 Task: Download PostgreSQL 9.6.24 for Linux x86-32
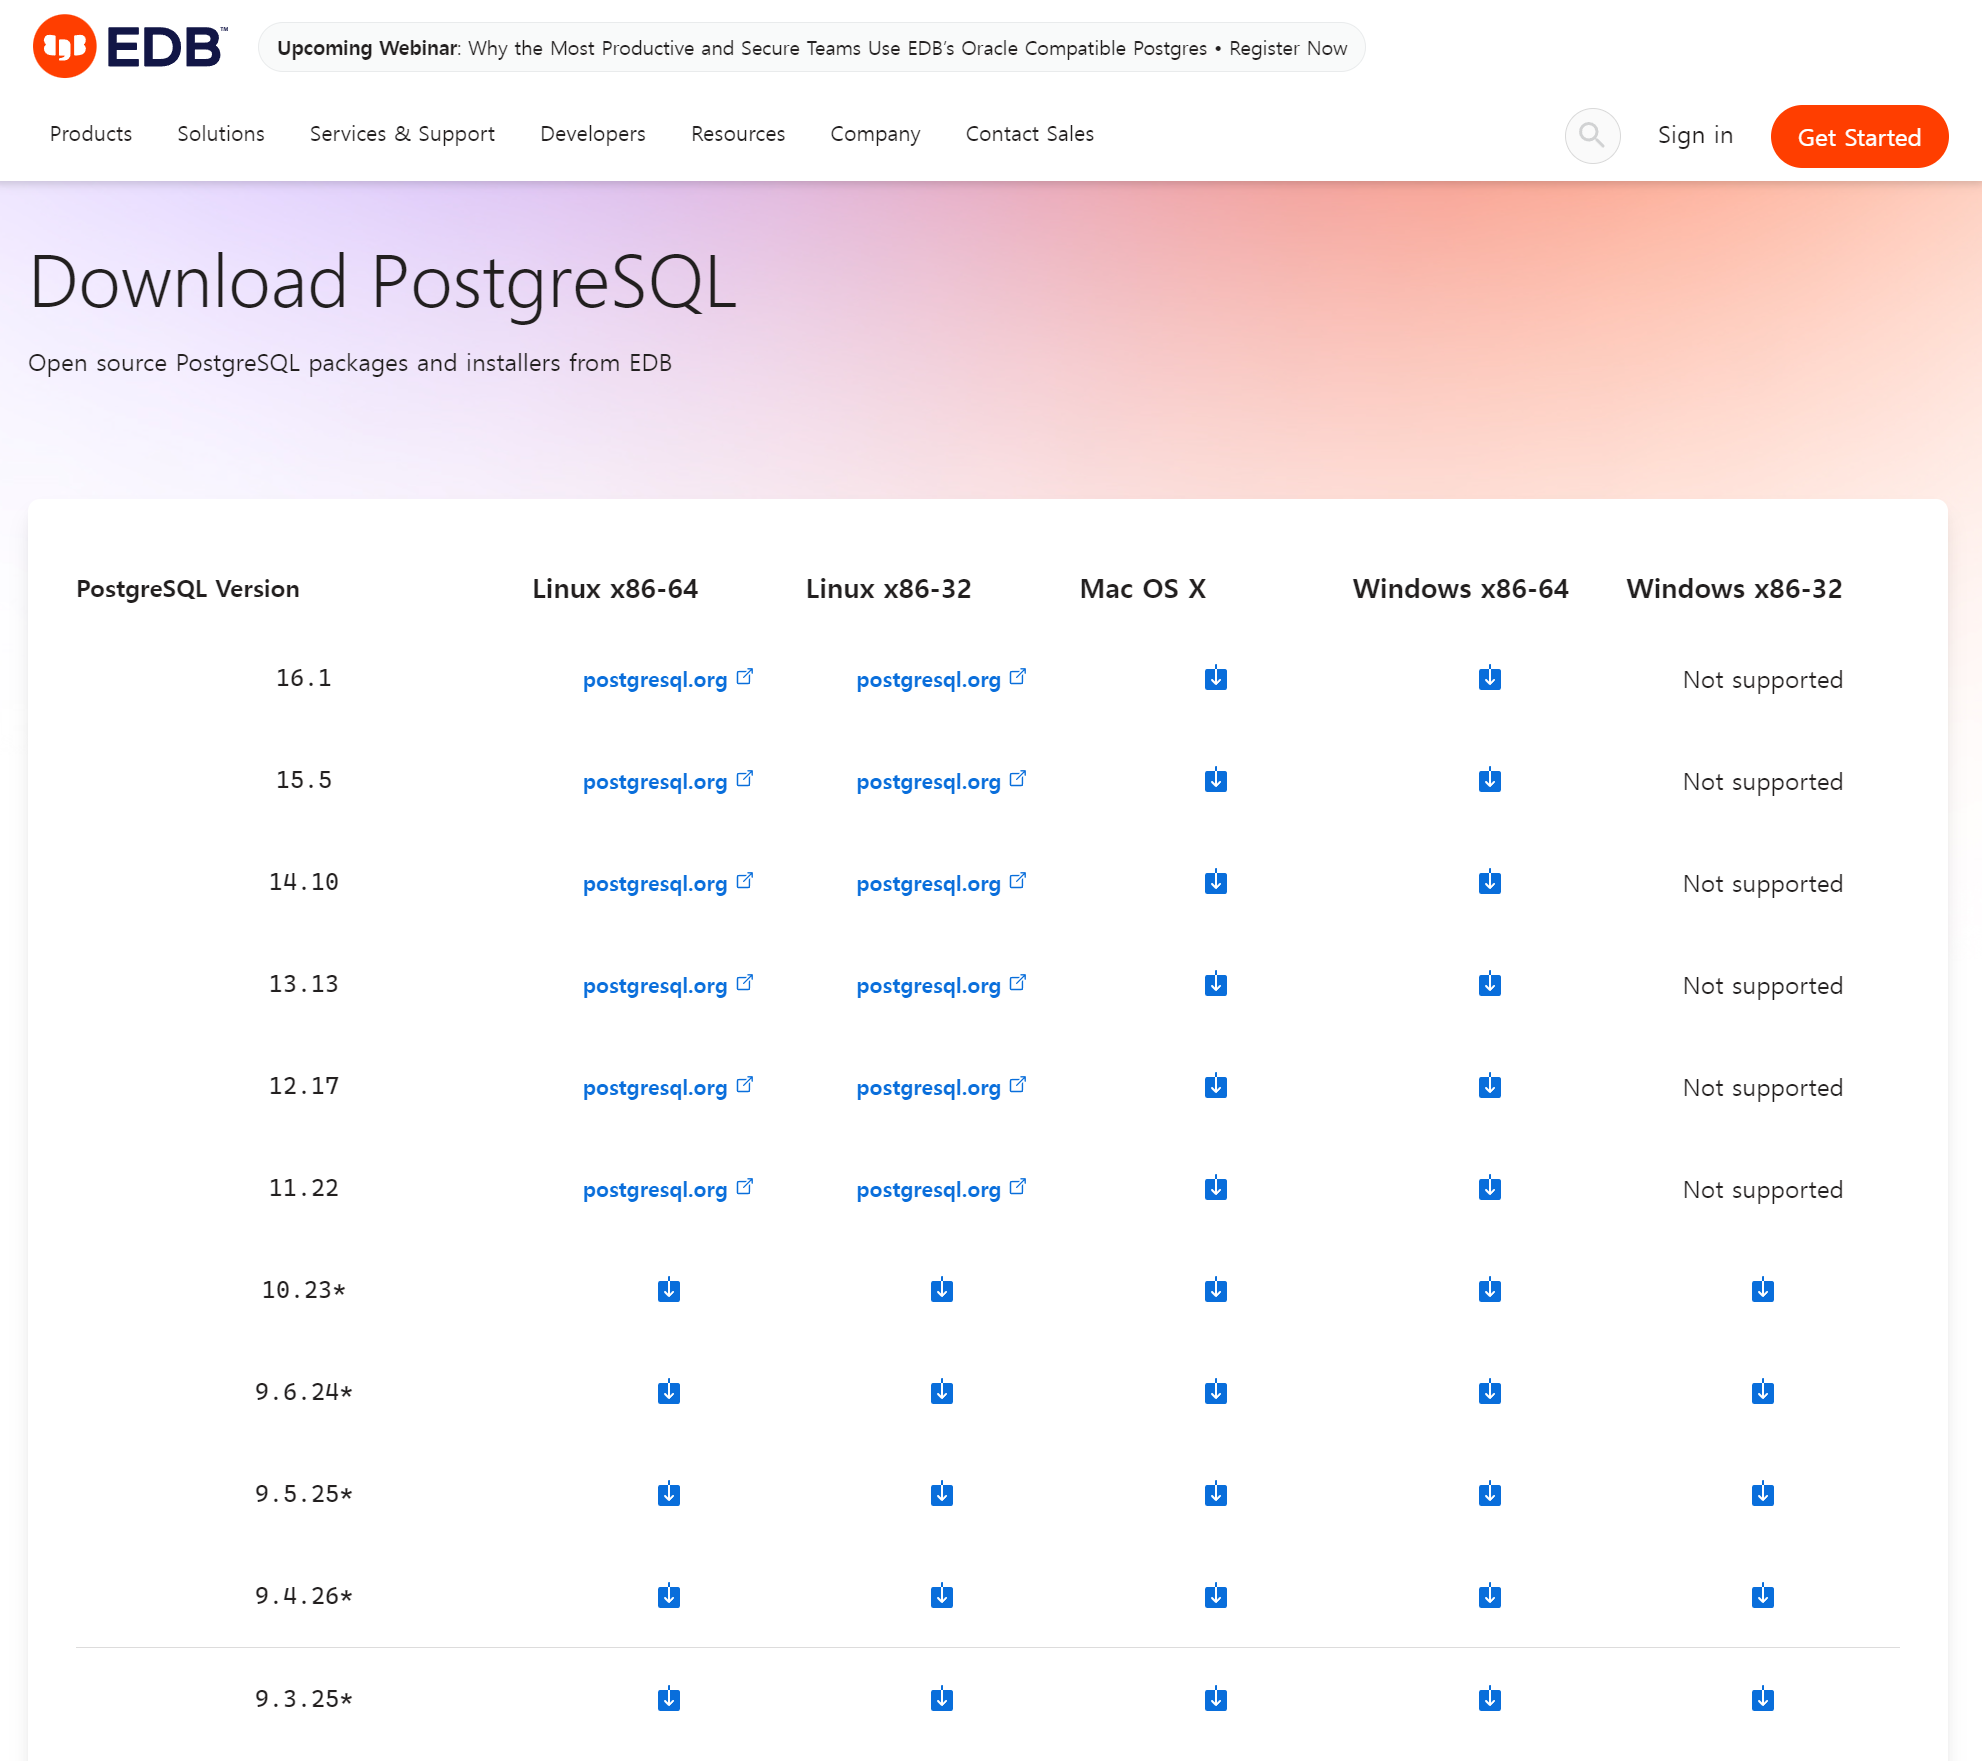pyautogui.click(x=941, y=1393)
